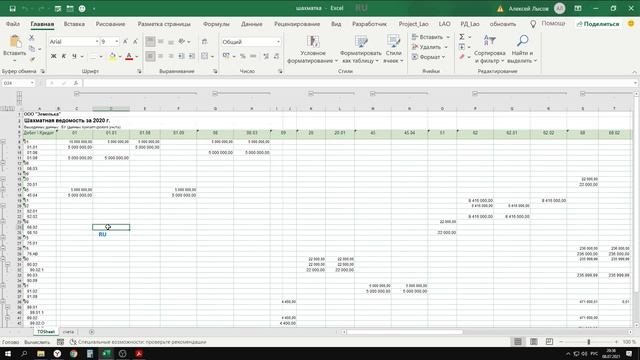Open Условное форматирование menu

tap(313, 49)
